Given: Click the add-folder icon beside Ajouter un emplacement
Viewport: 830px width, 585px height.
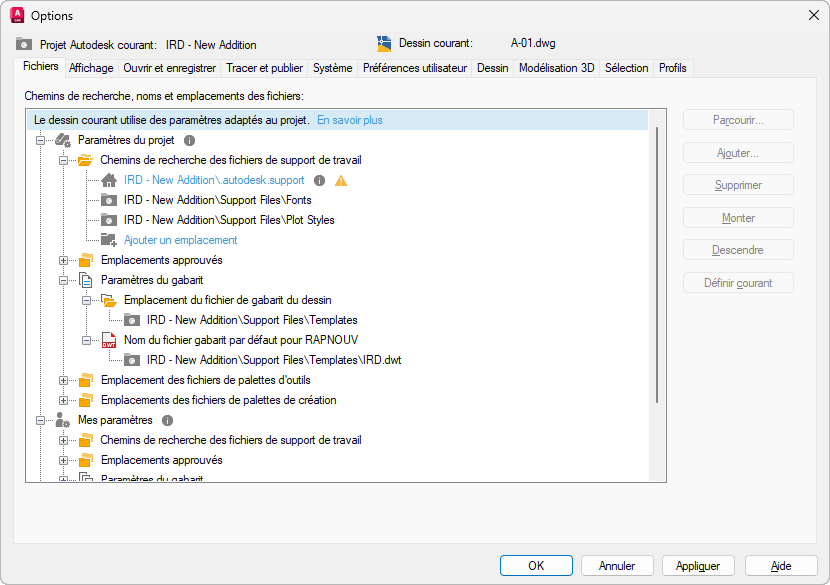Looking at the screenshot, I should (109, 240).
